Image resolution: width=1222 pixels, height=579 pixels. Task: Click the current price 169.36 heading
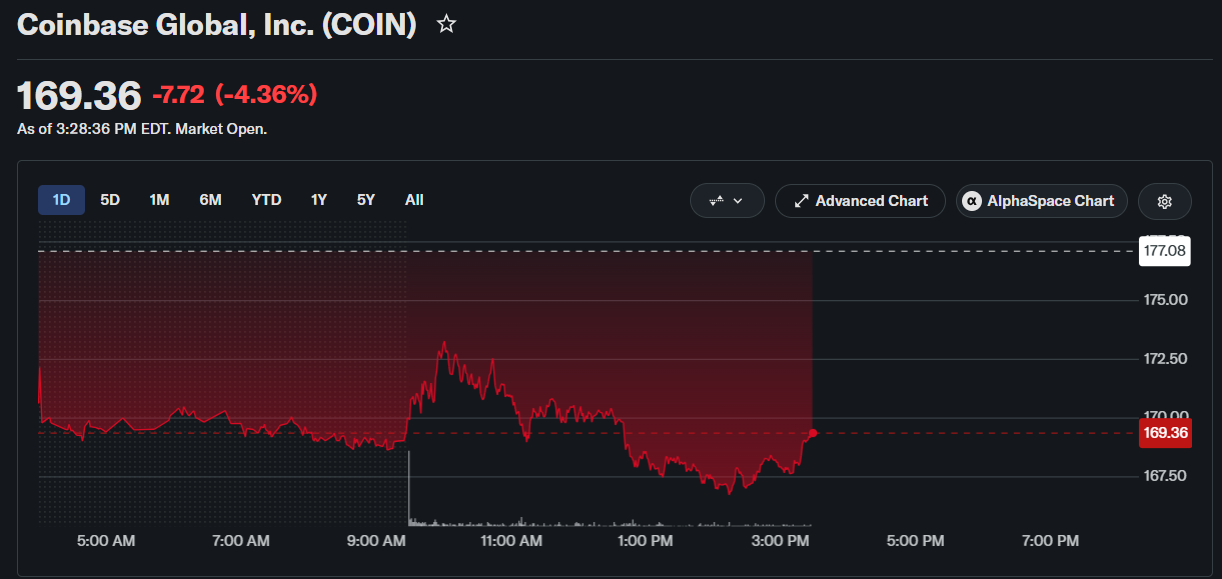(79, 96)
